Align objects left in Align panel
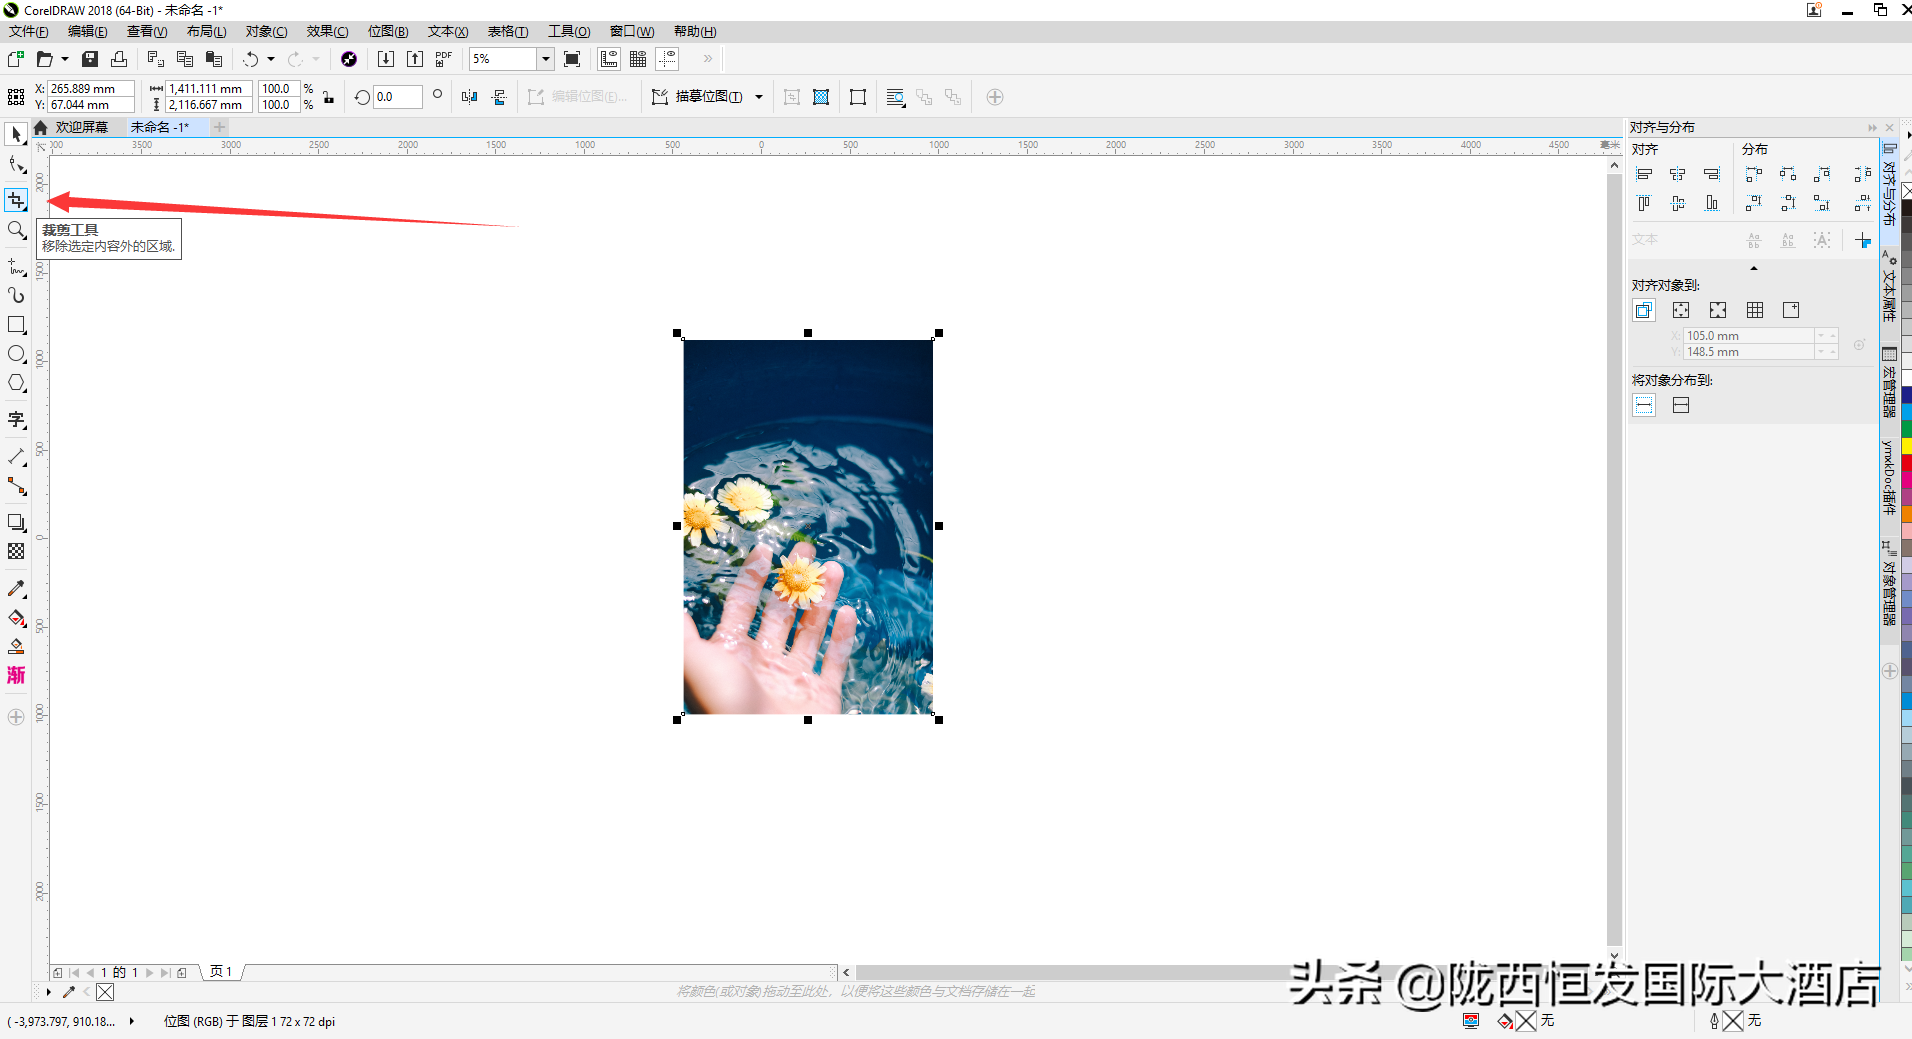 coord(1644,174)
